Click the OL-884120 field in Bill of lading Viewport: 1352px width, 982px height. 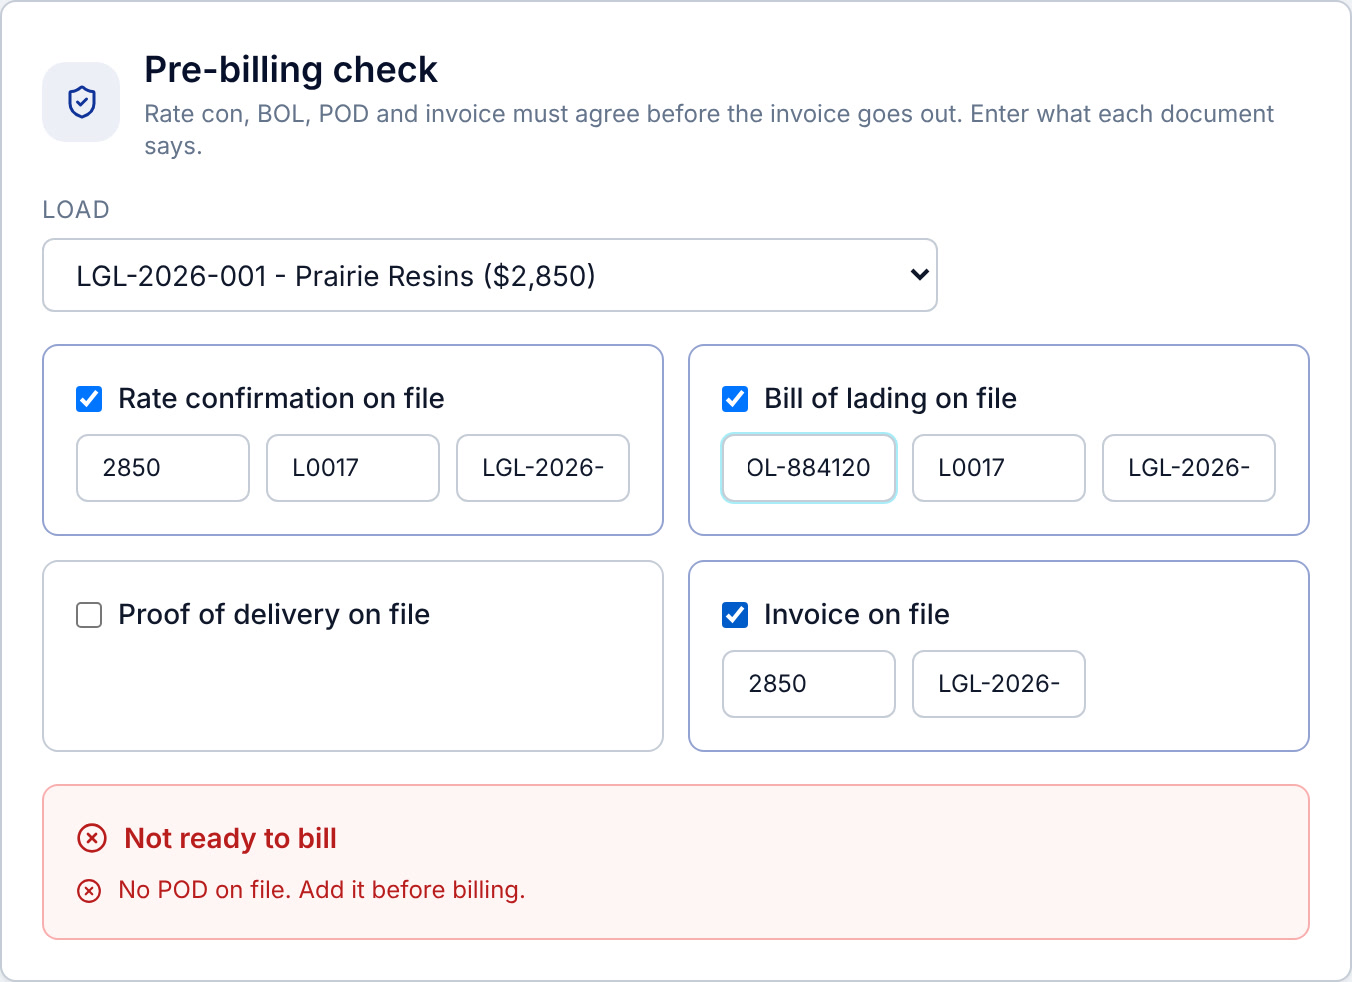pyautogui.click(x=809, y=468)
